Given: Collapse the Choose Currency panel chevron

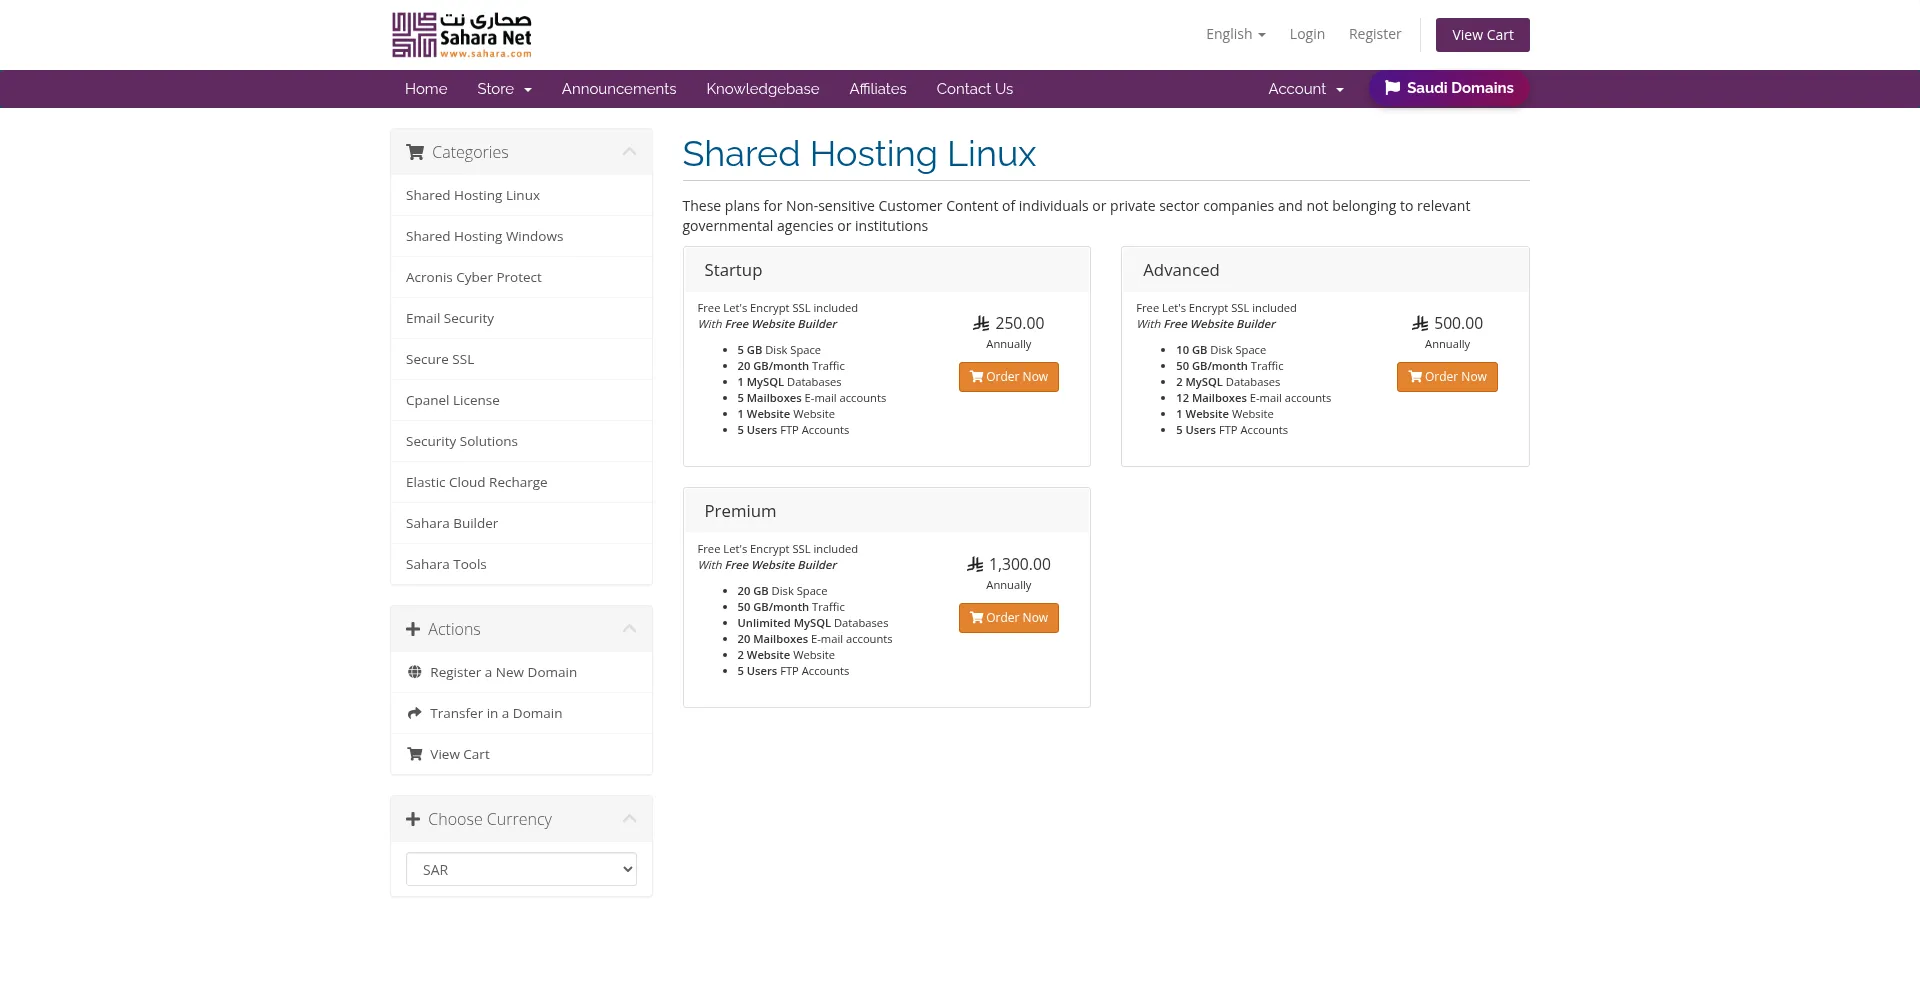Looking at the screenshot, I should tap(629, 819).
